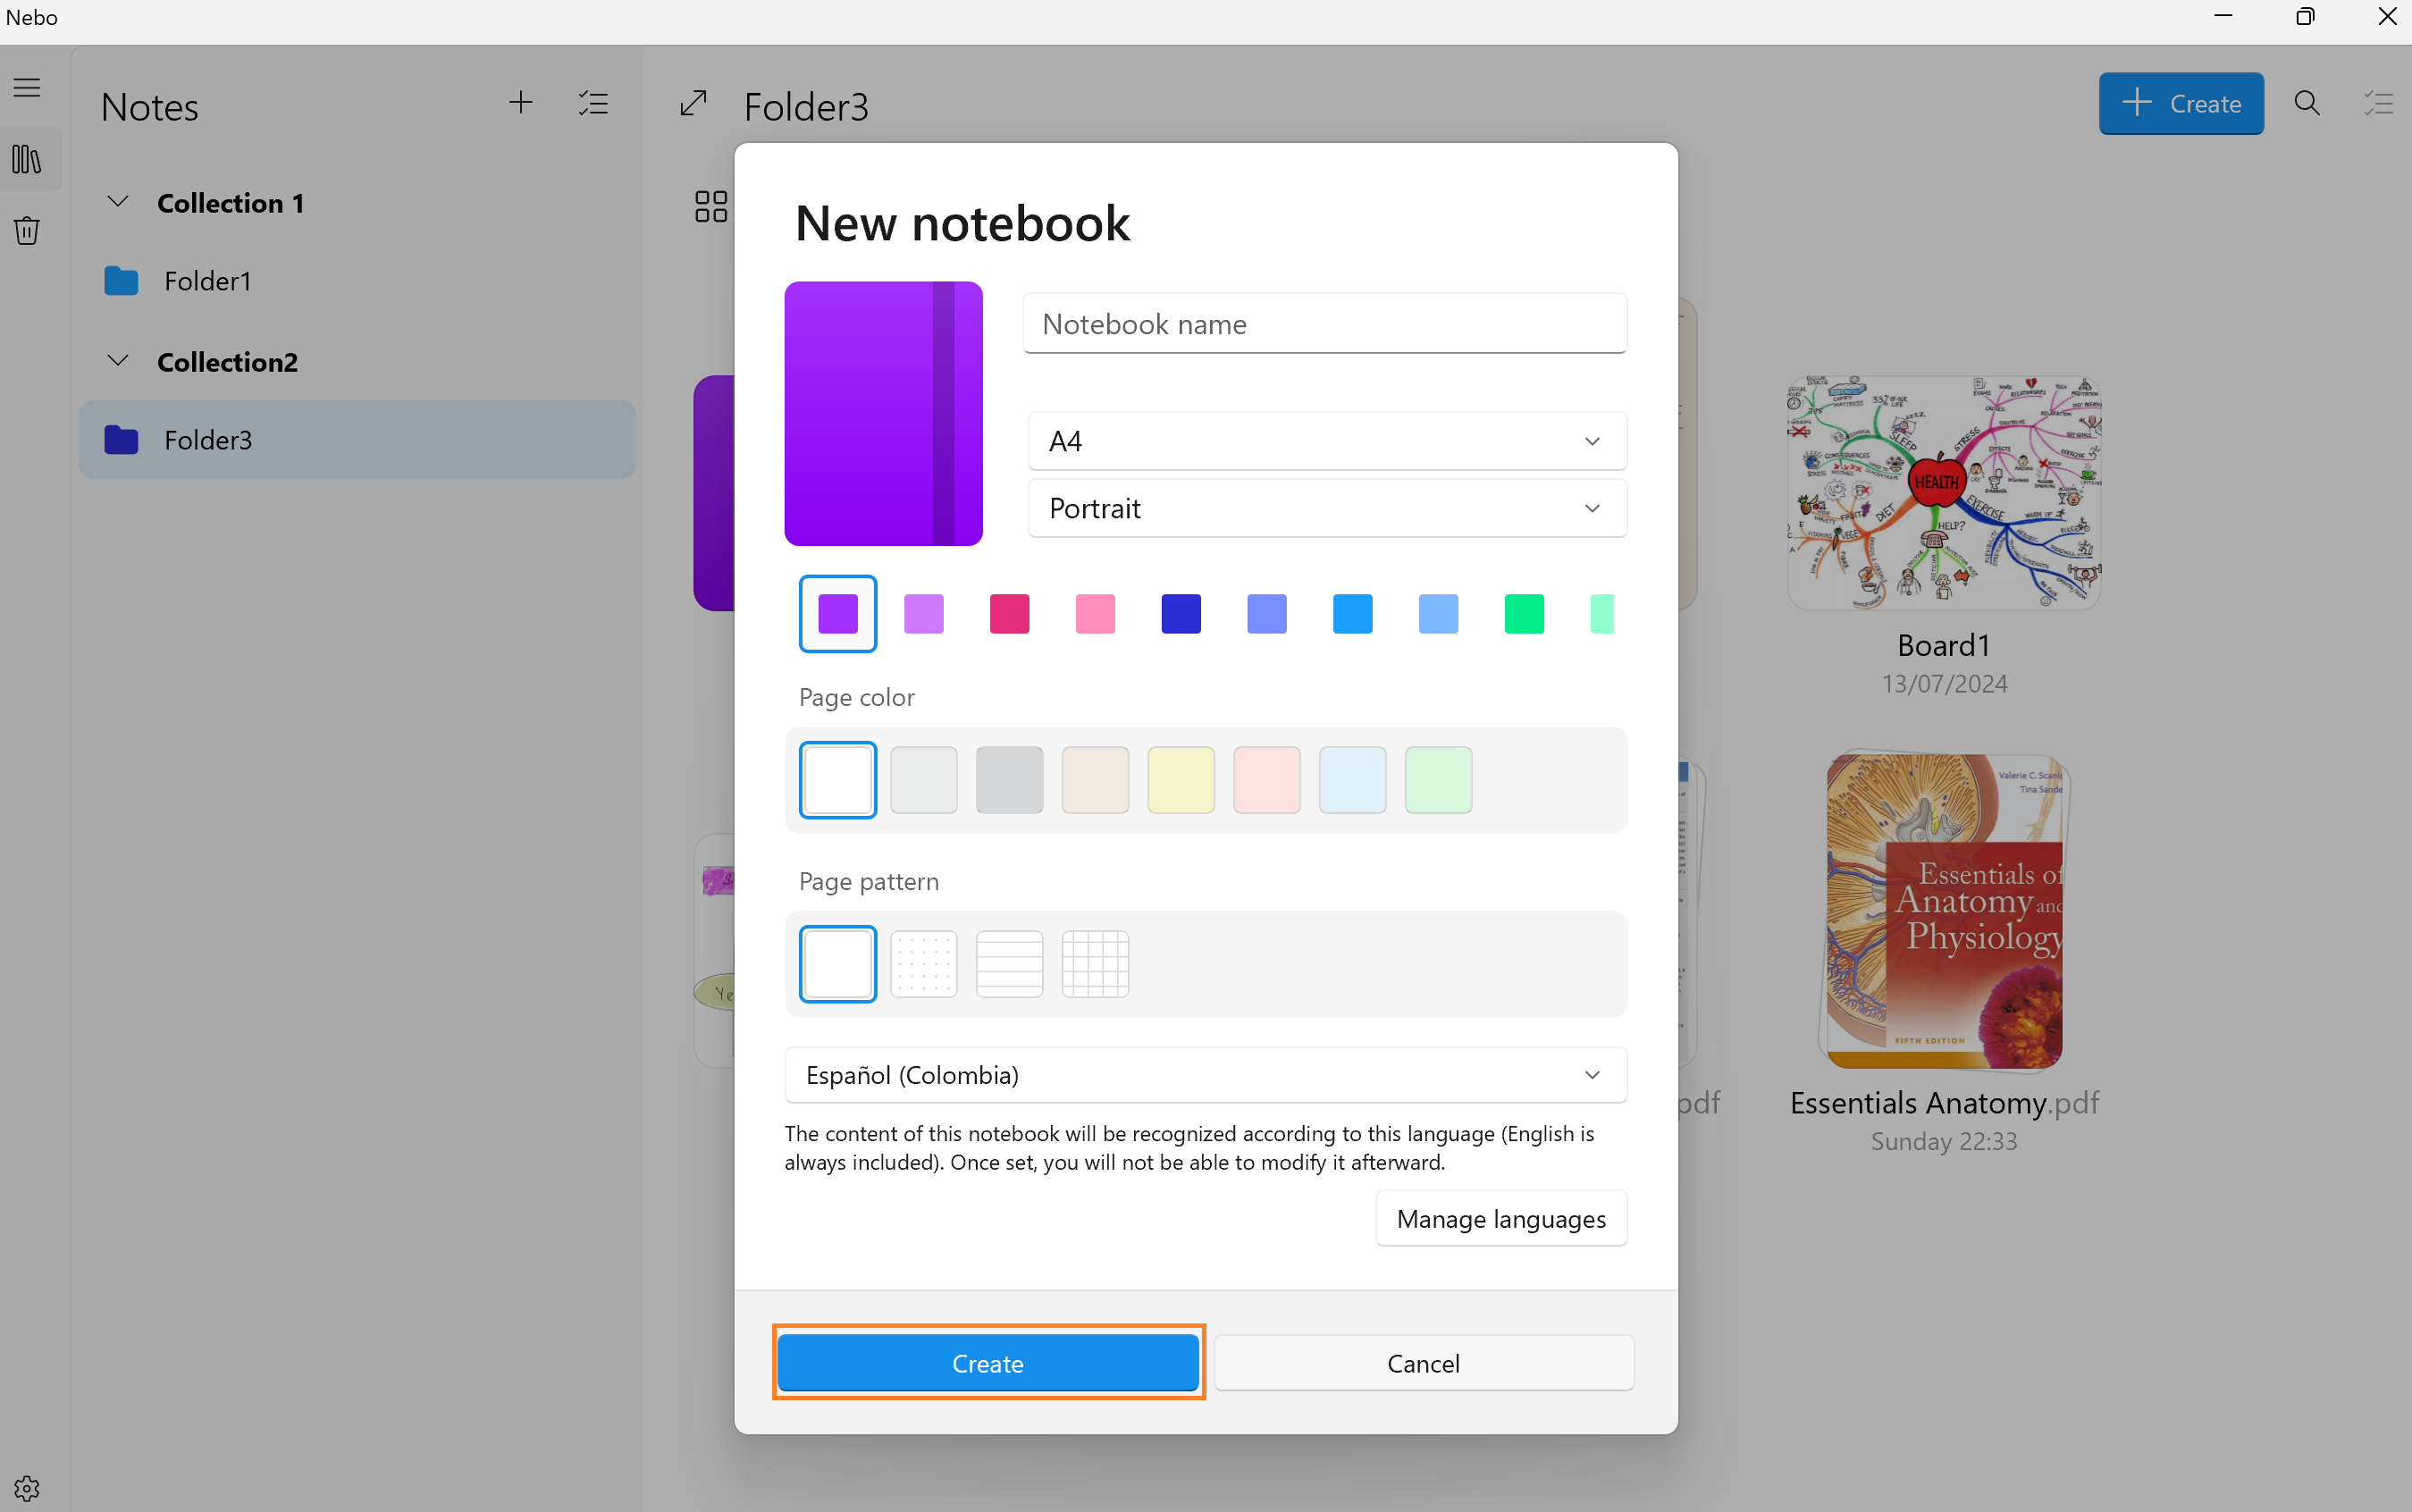
Task: Choose the grid page pattern
Action: click(1095, 964)
